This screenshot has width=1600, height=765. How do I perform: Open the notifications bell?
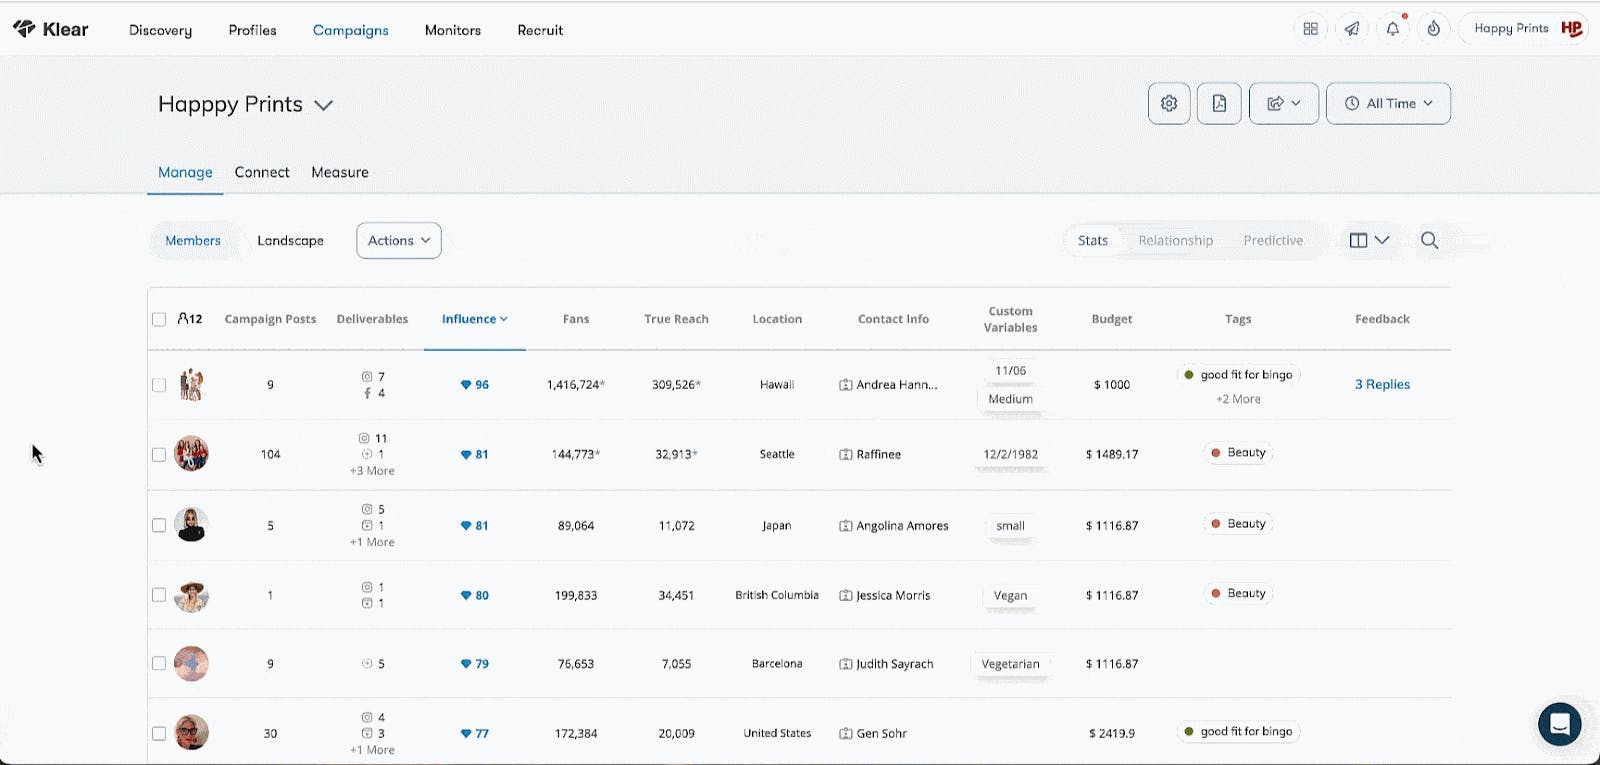coord(1392,29)
